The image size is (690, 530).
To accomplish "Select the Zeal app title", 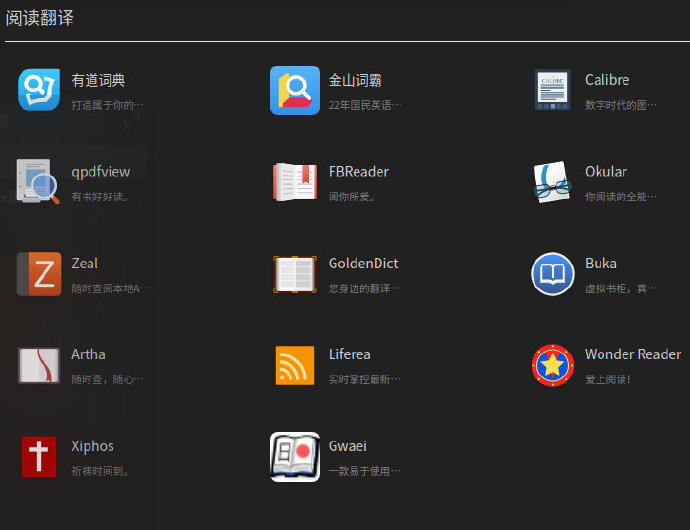I will point(84,263).
